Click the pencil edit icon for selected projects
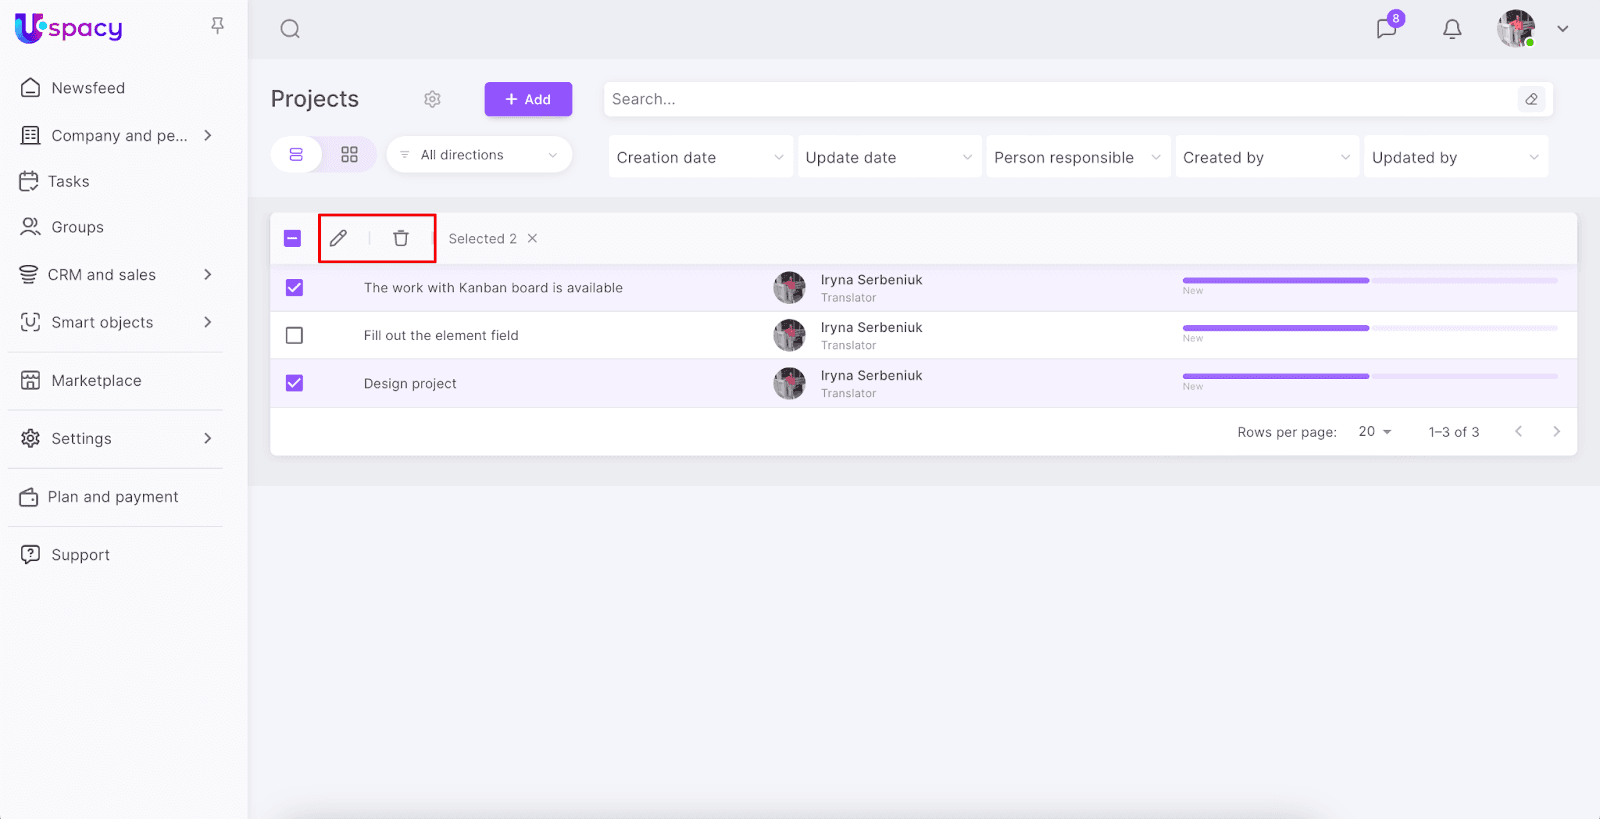 338,238
